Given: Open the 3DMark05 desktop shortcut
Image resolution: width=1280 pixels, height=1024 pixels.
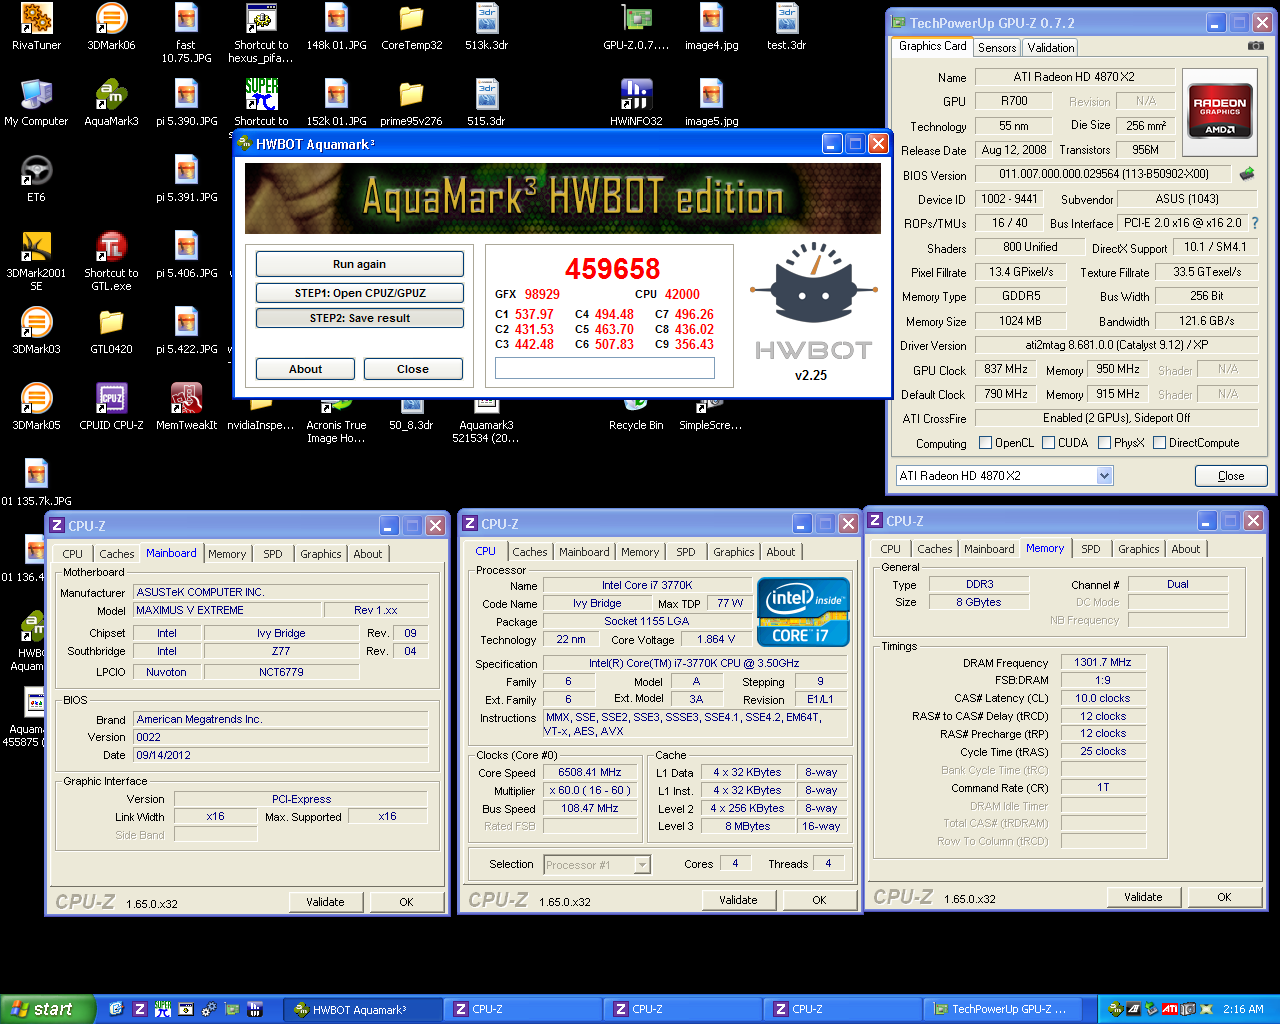Looking at the screenshot, I should pyautogui.click(x=36, y=407).
